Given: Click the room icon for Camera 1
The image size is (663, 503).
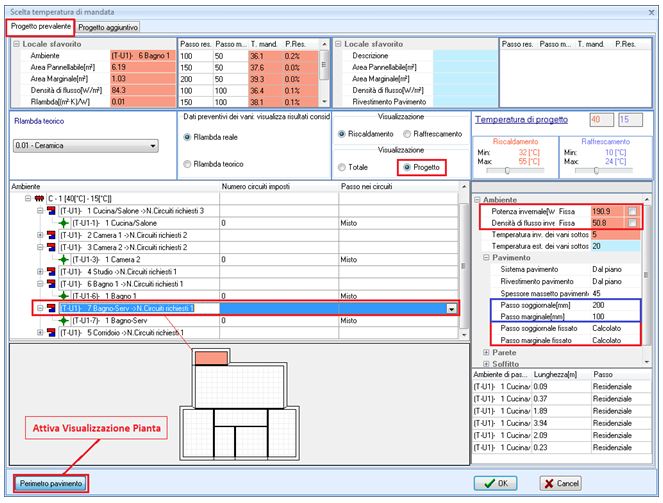Looking at the screenshot, I should [x=49, y=235].
